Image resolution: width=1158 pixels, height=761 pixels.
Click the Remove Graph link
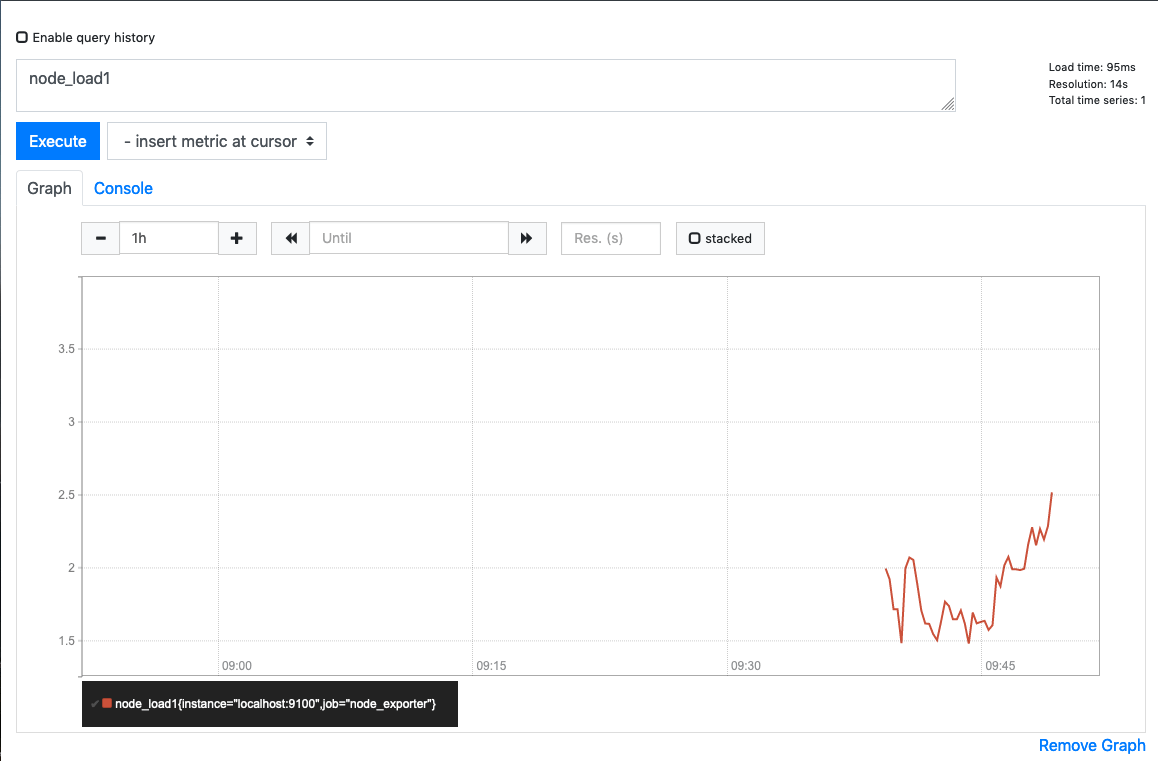[x=1091, y=745]
